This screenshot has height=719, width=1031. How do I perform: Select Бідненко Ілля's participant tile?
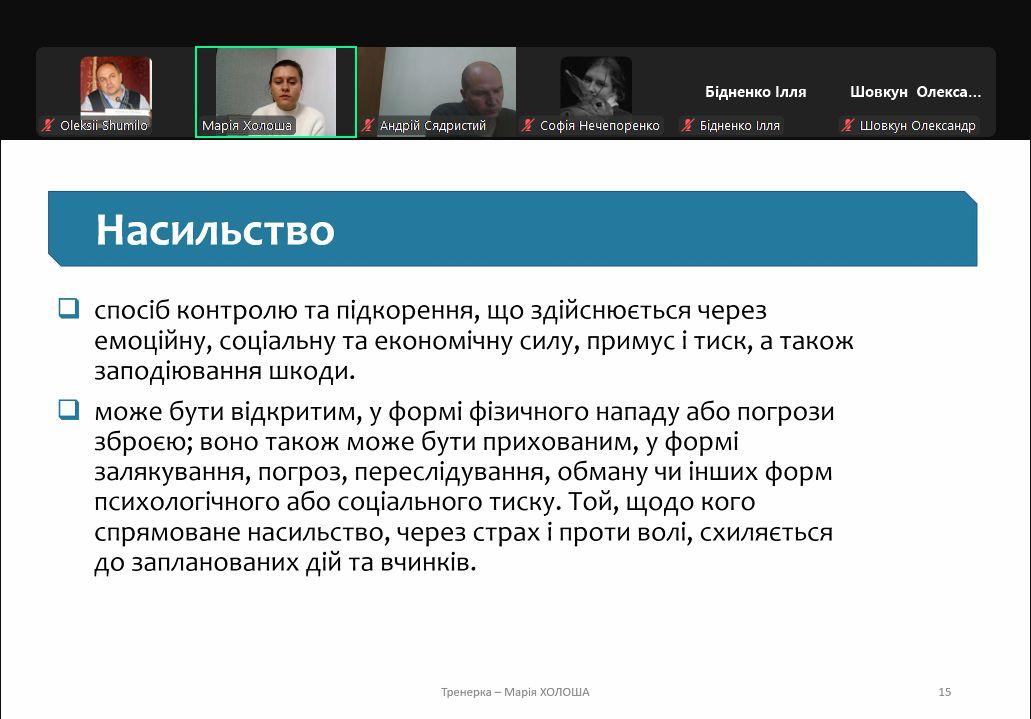(x=755, y=91)
